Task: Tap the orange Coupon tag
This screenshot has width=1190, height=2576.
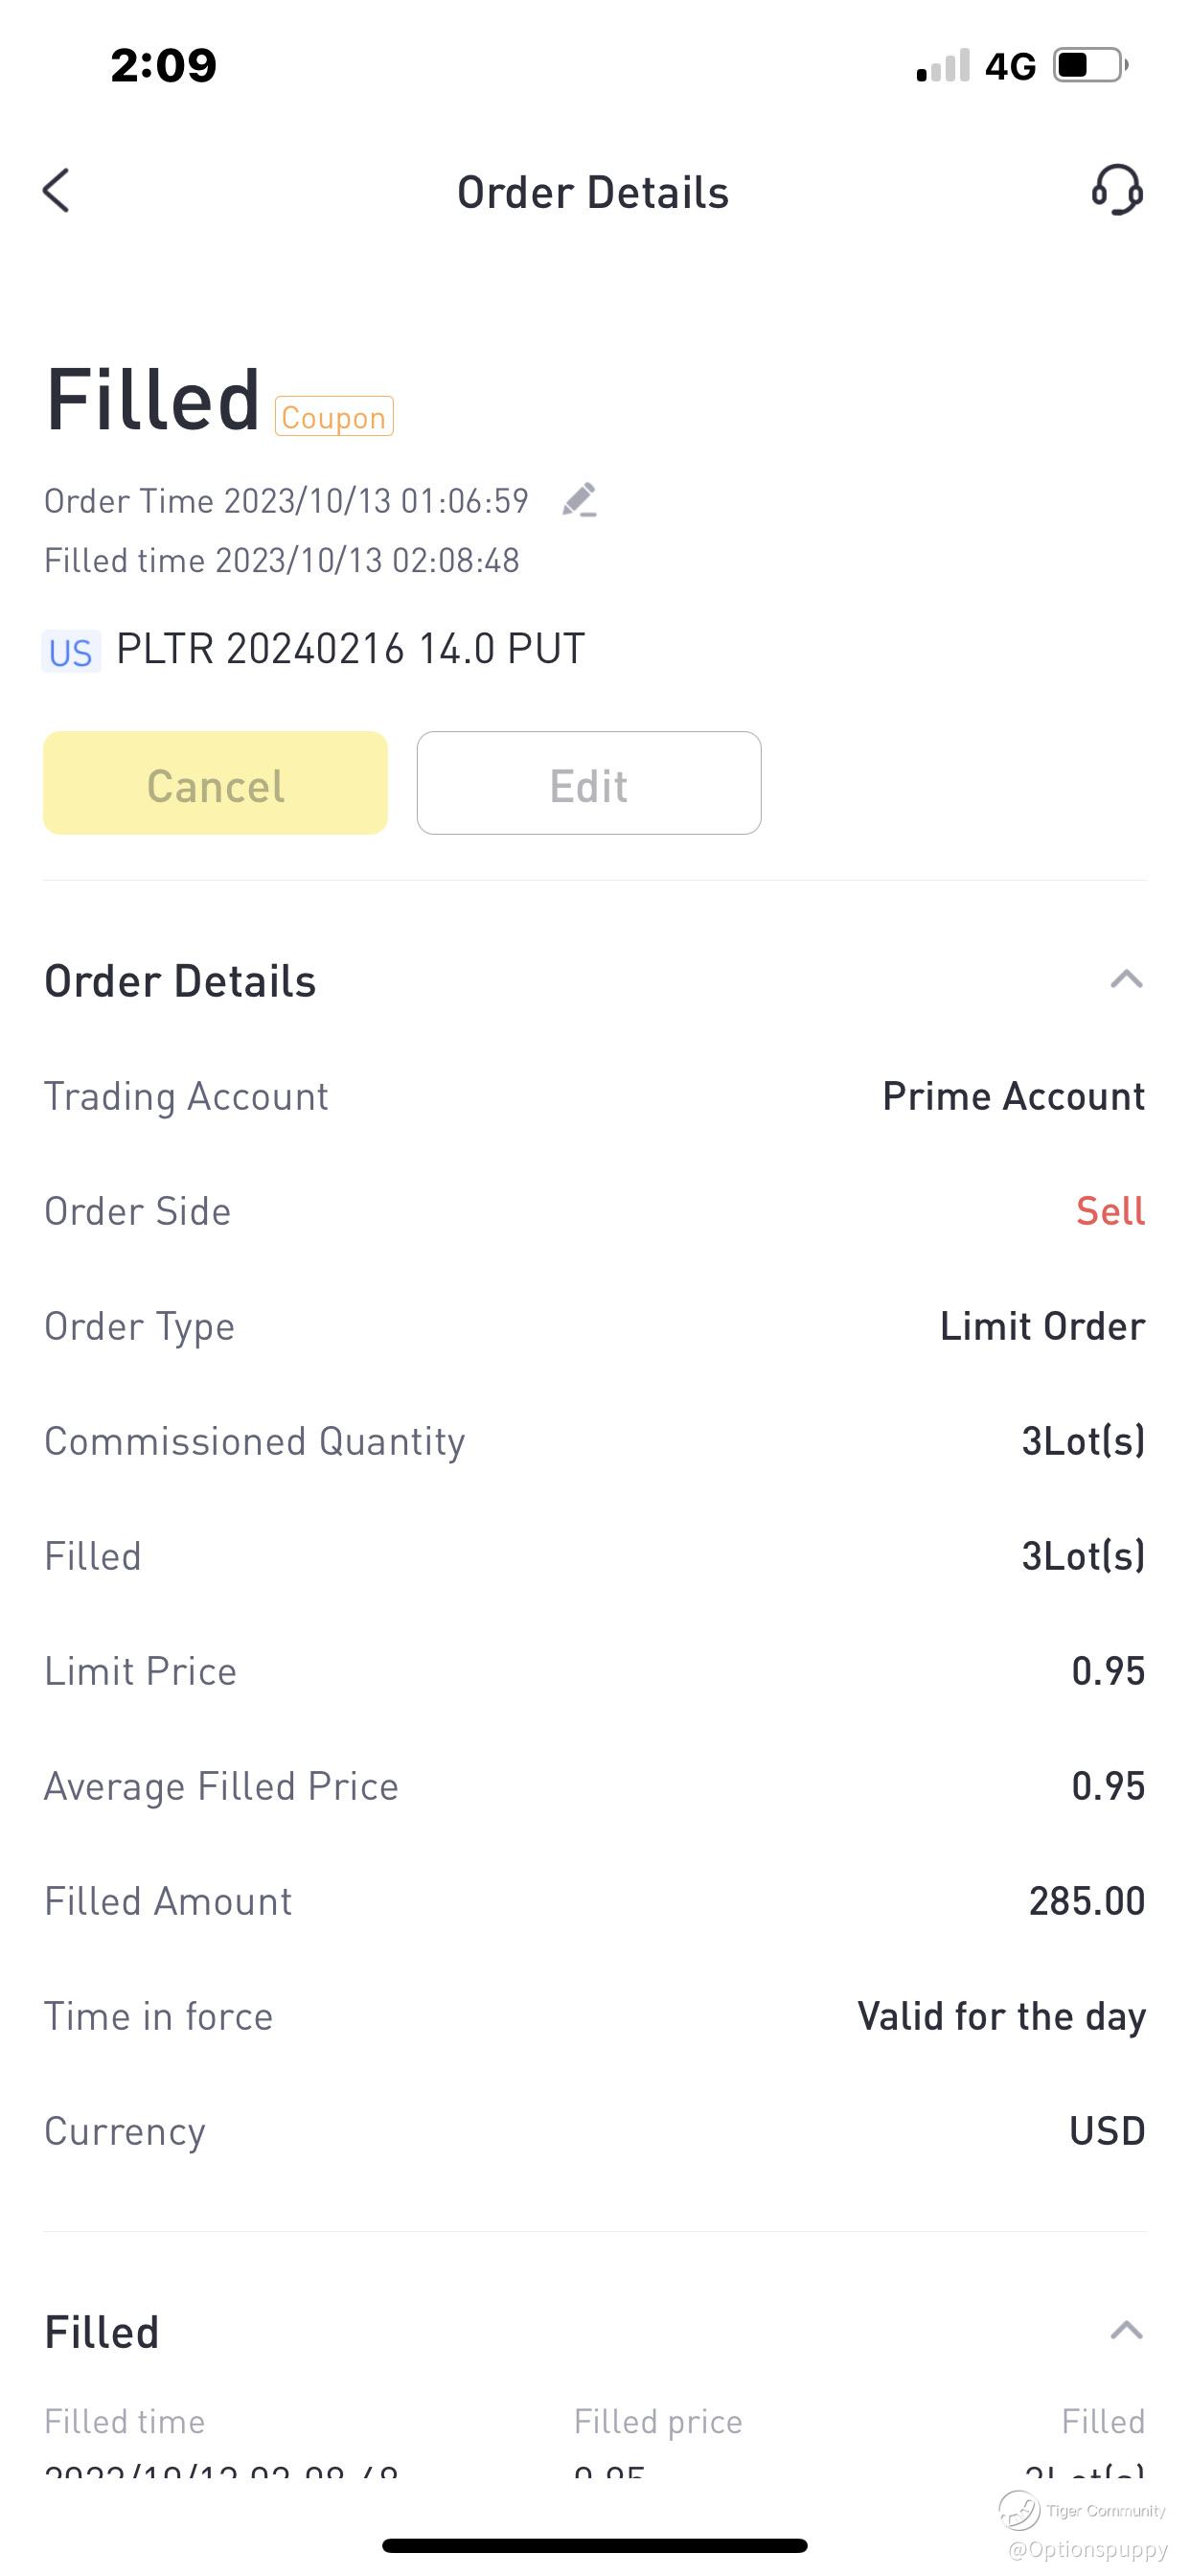Action: click(334, 417)
